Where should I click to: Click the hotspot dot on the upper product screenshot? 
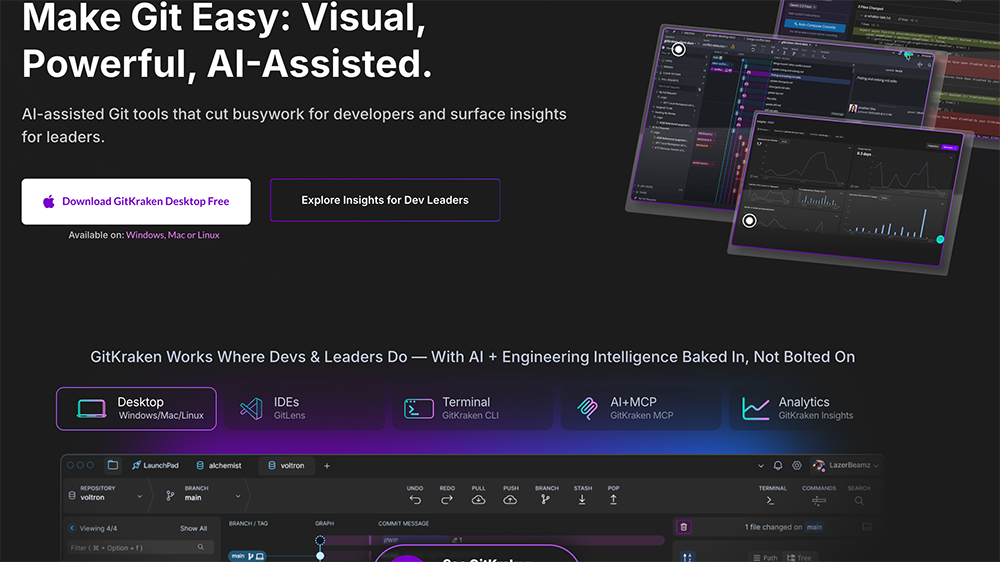pos(679,49)
